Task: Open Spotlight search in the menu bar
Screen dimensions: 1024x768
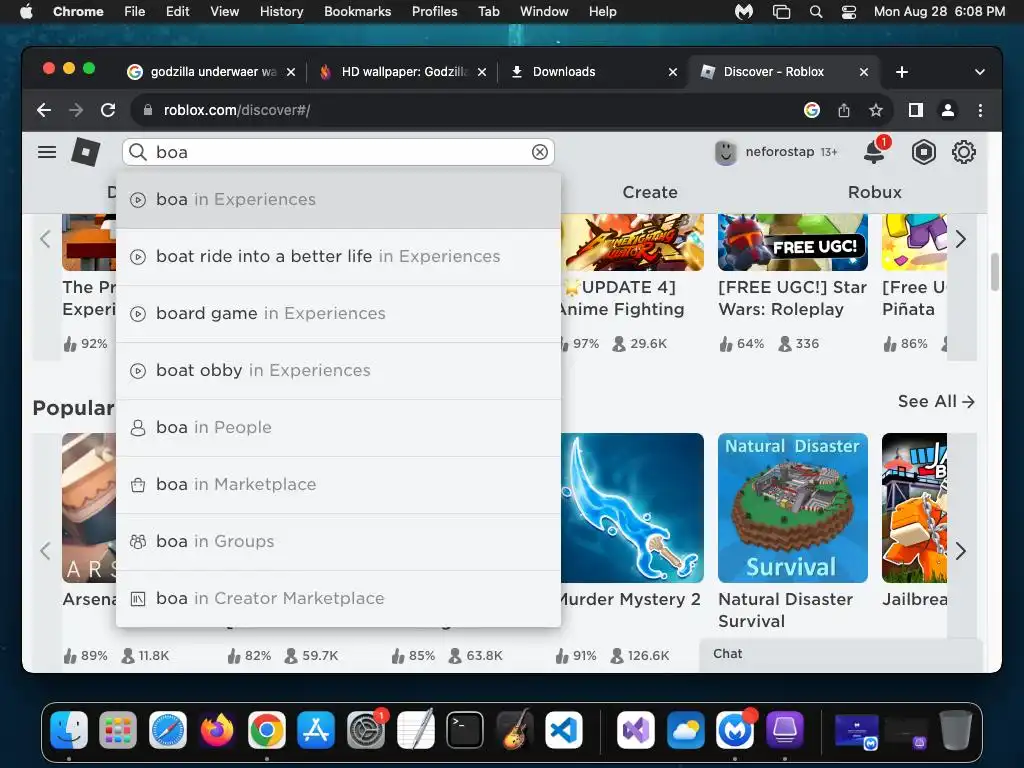Action: pyautogui.click(x=816, y=12)
